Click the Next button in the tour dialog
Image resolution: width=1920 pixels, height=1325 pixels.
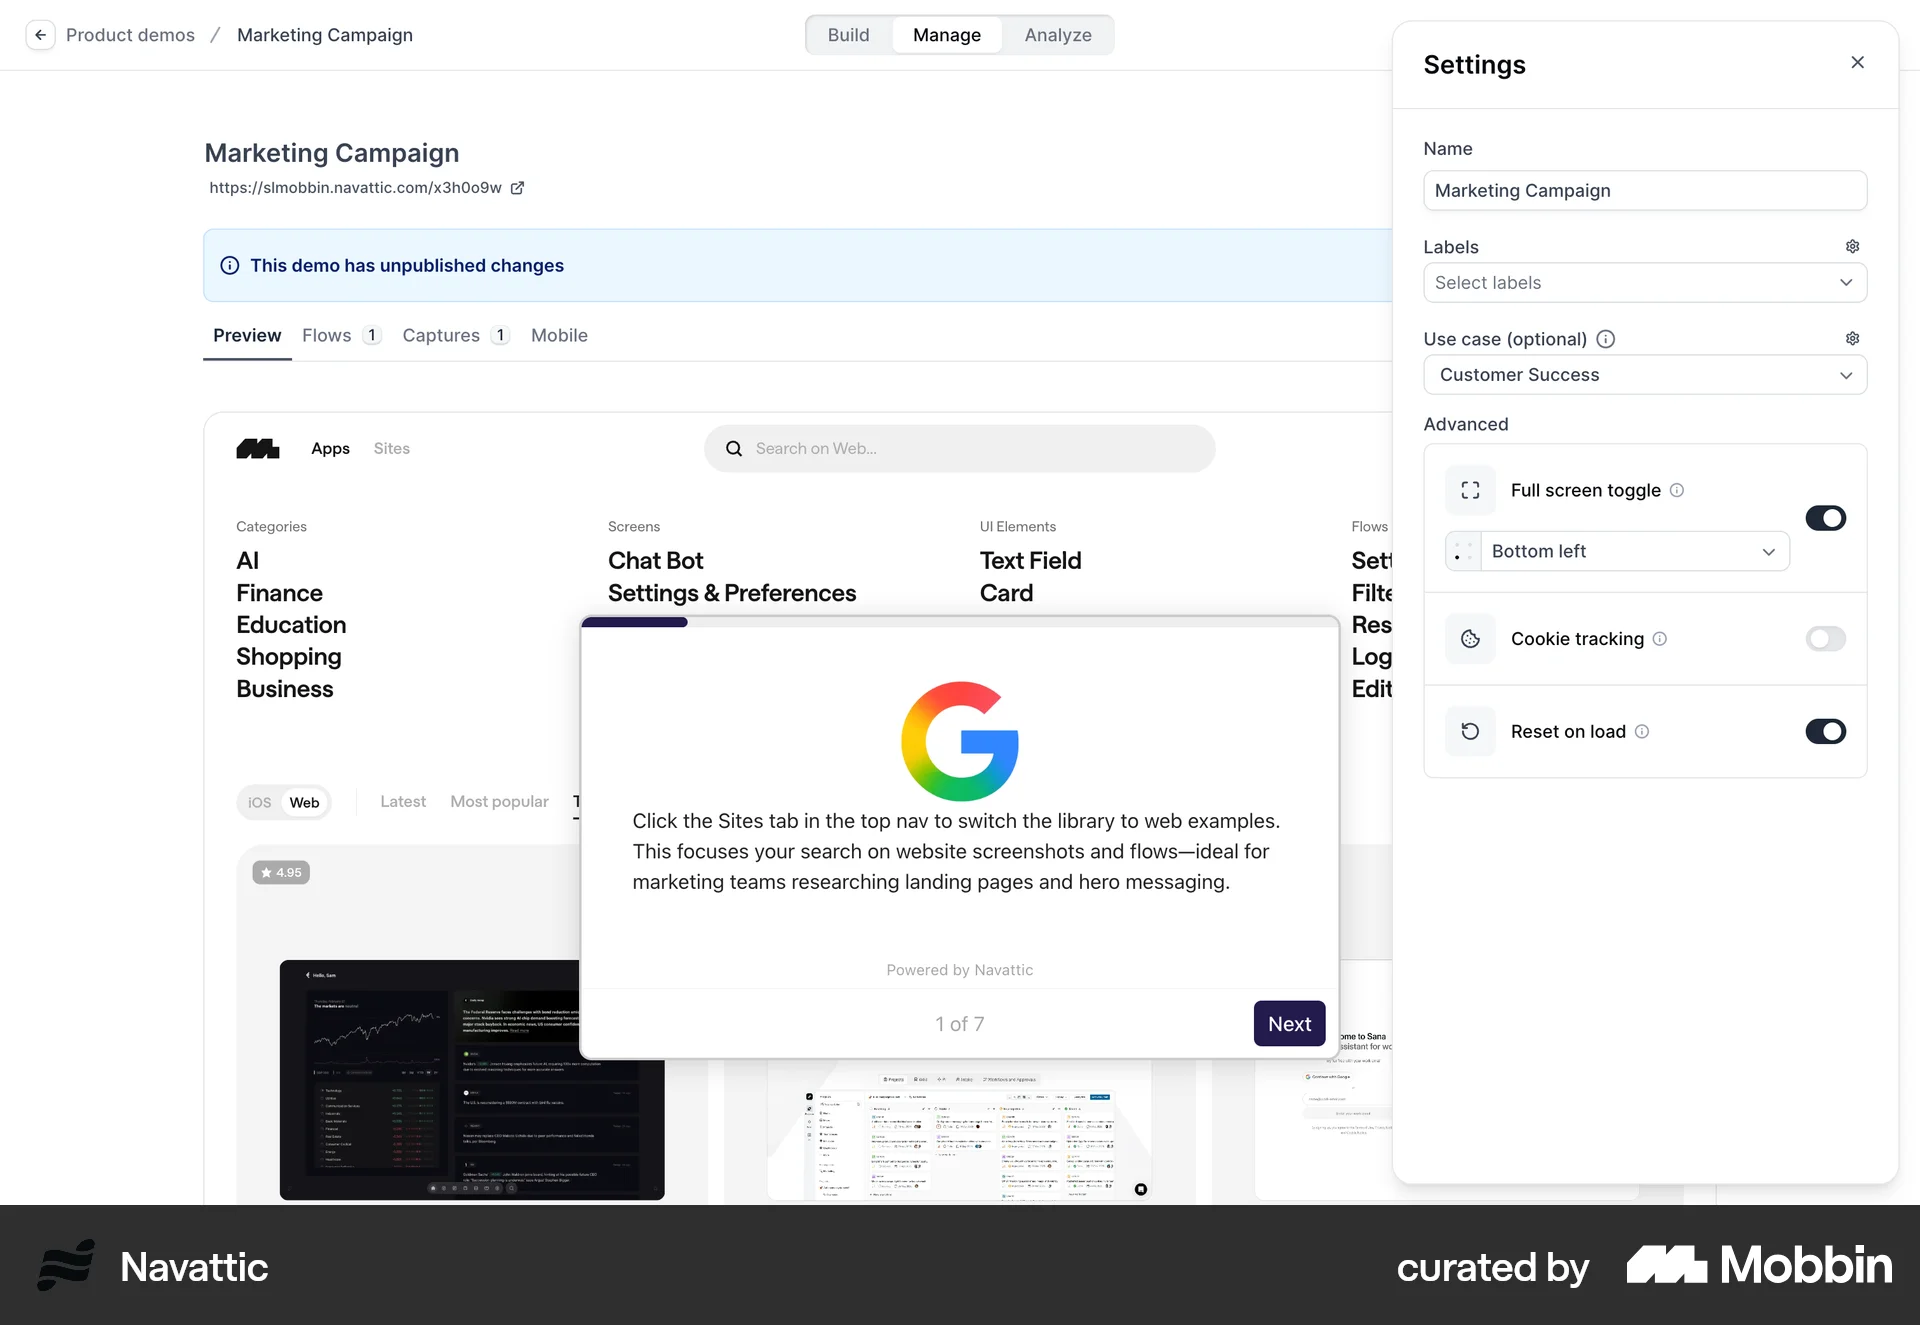(x=1289, y=1023)
